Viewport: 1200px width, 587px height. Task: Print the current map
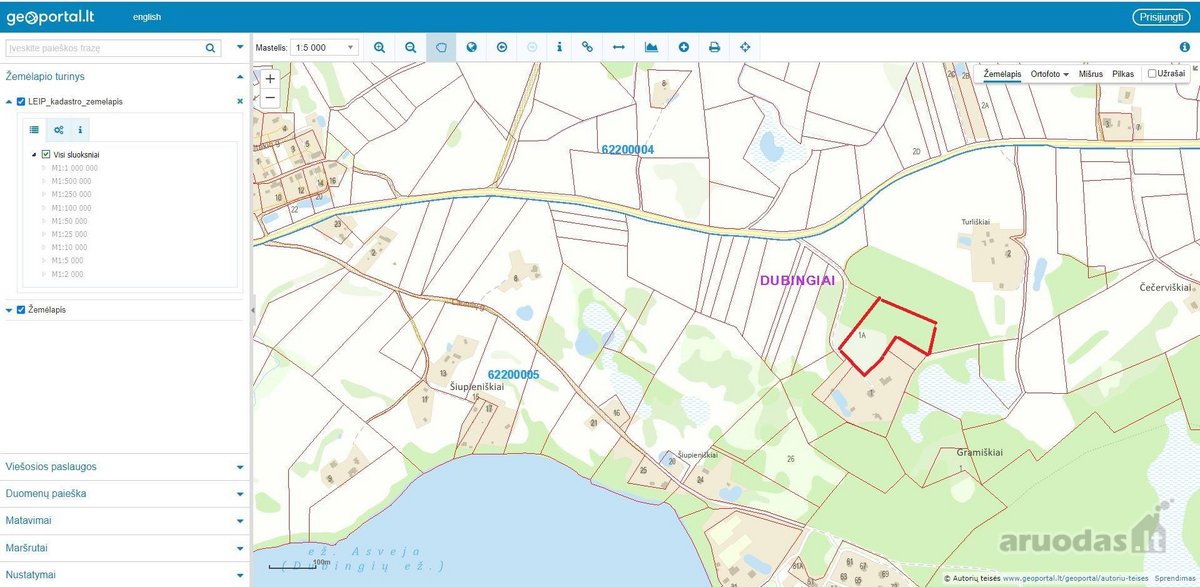pos(714,47)
